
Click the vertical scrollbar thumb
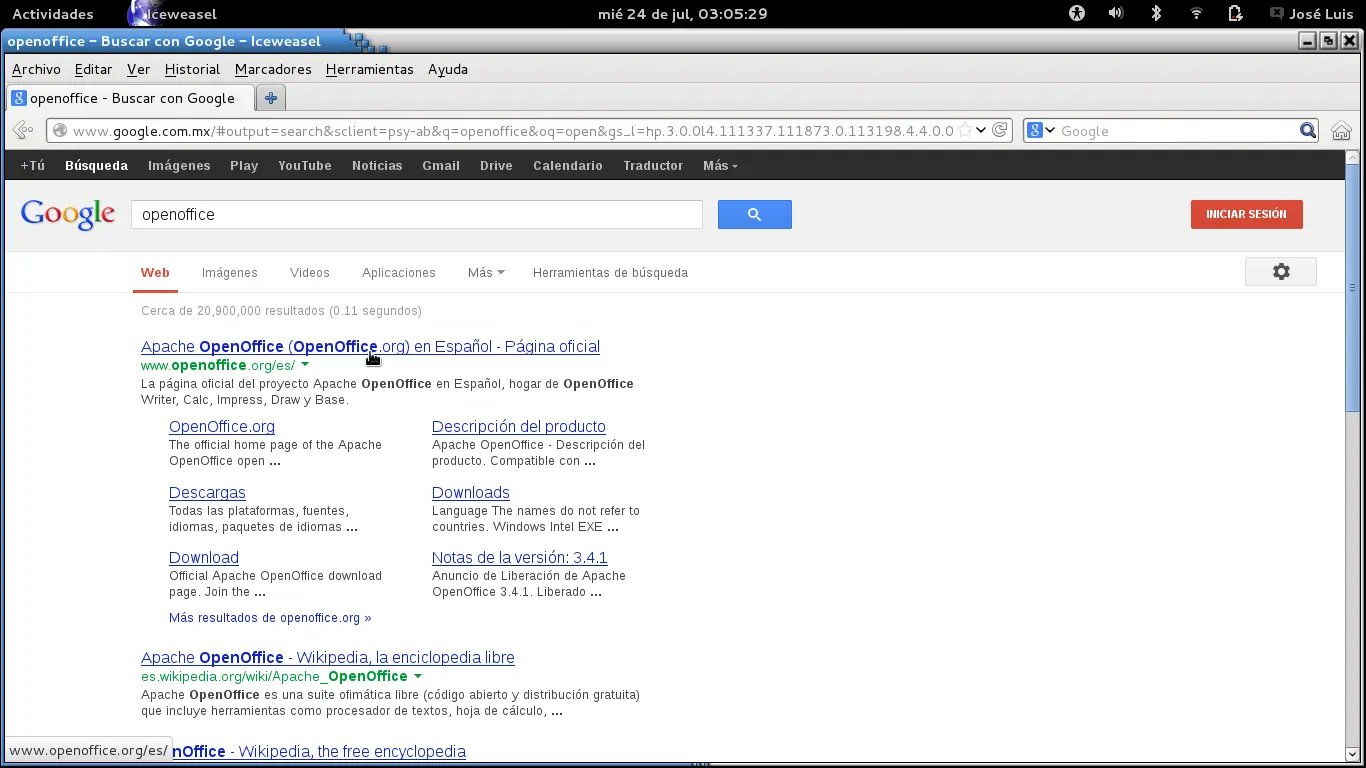[1352, 286]
